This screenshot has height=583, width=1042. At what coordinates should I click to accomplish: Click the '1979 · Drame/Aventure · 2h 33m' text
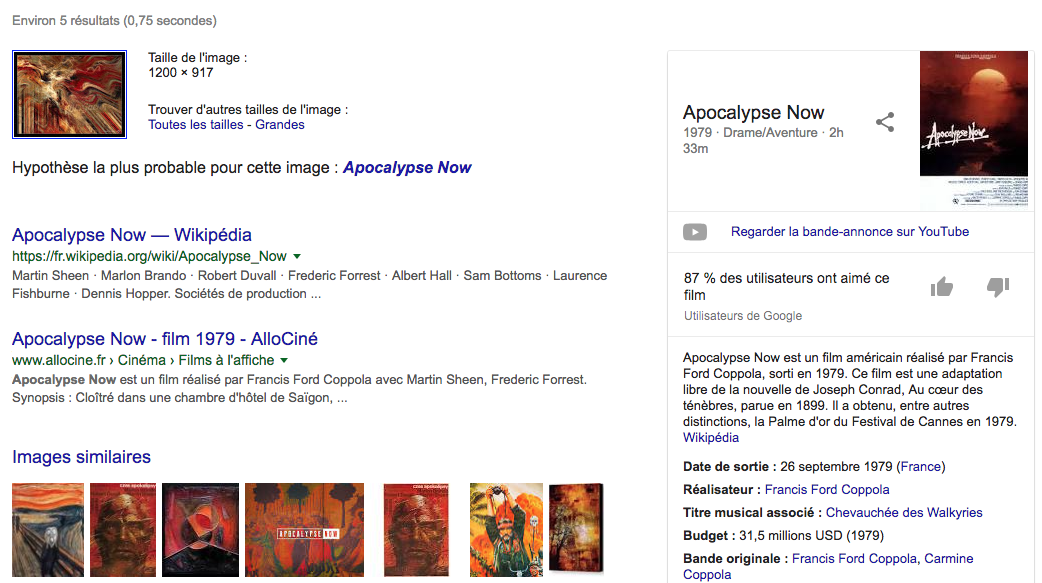click(x=763, y=140)
